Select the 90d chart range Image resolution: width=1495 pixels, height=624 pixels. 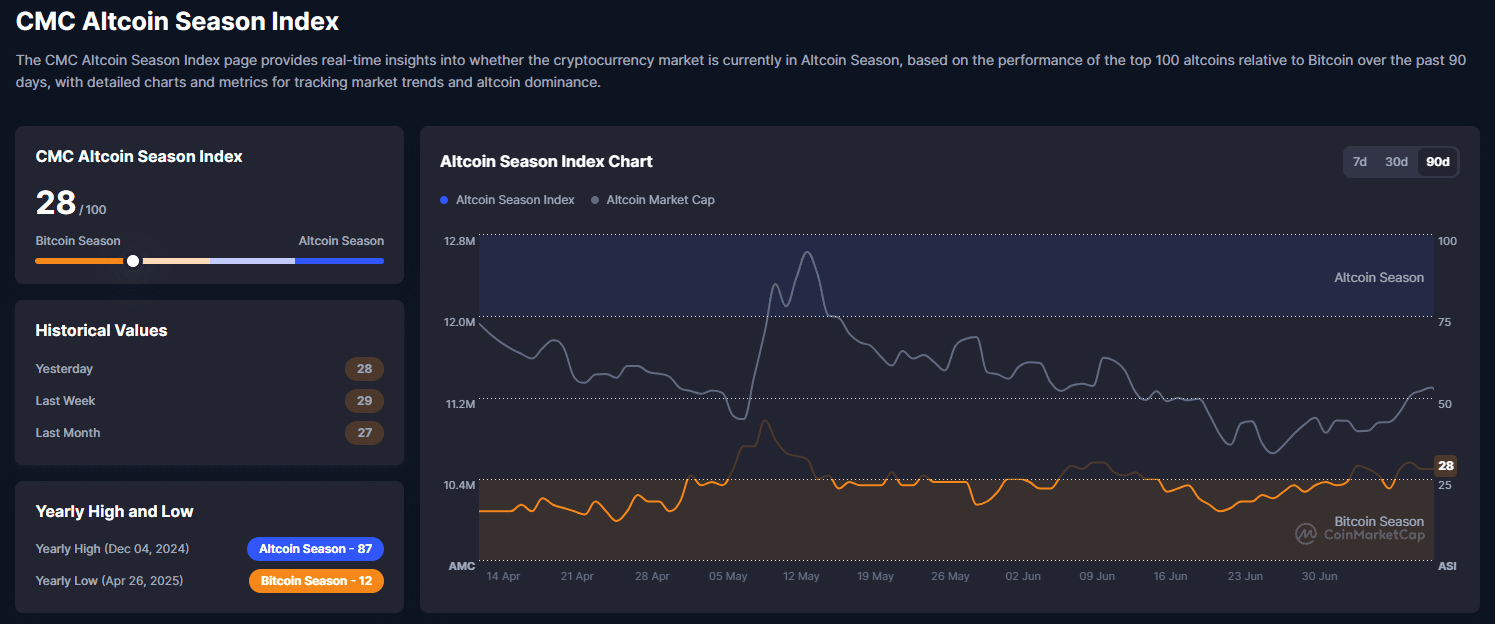(1438, 162)
